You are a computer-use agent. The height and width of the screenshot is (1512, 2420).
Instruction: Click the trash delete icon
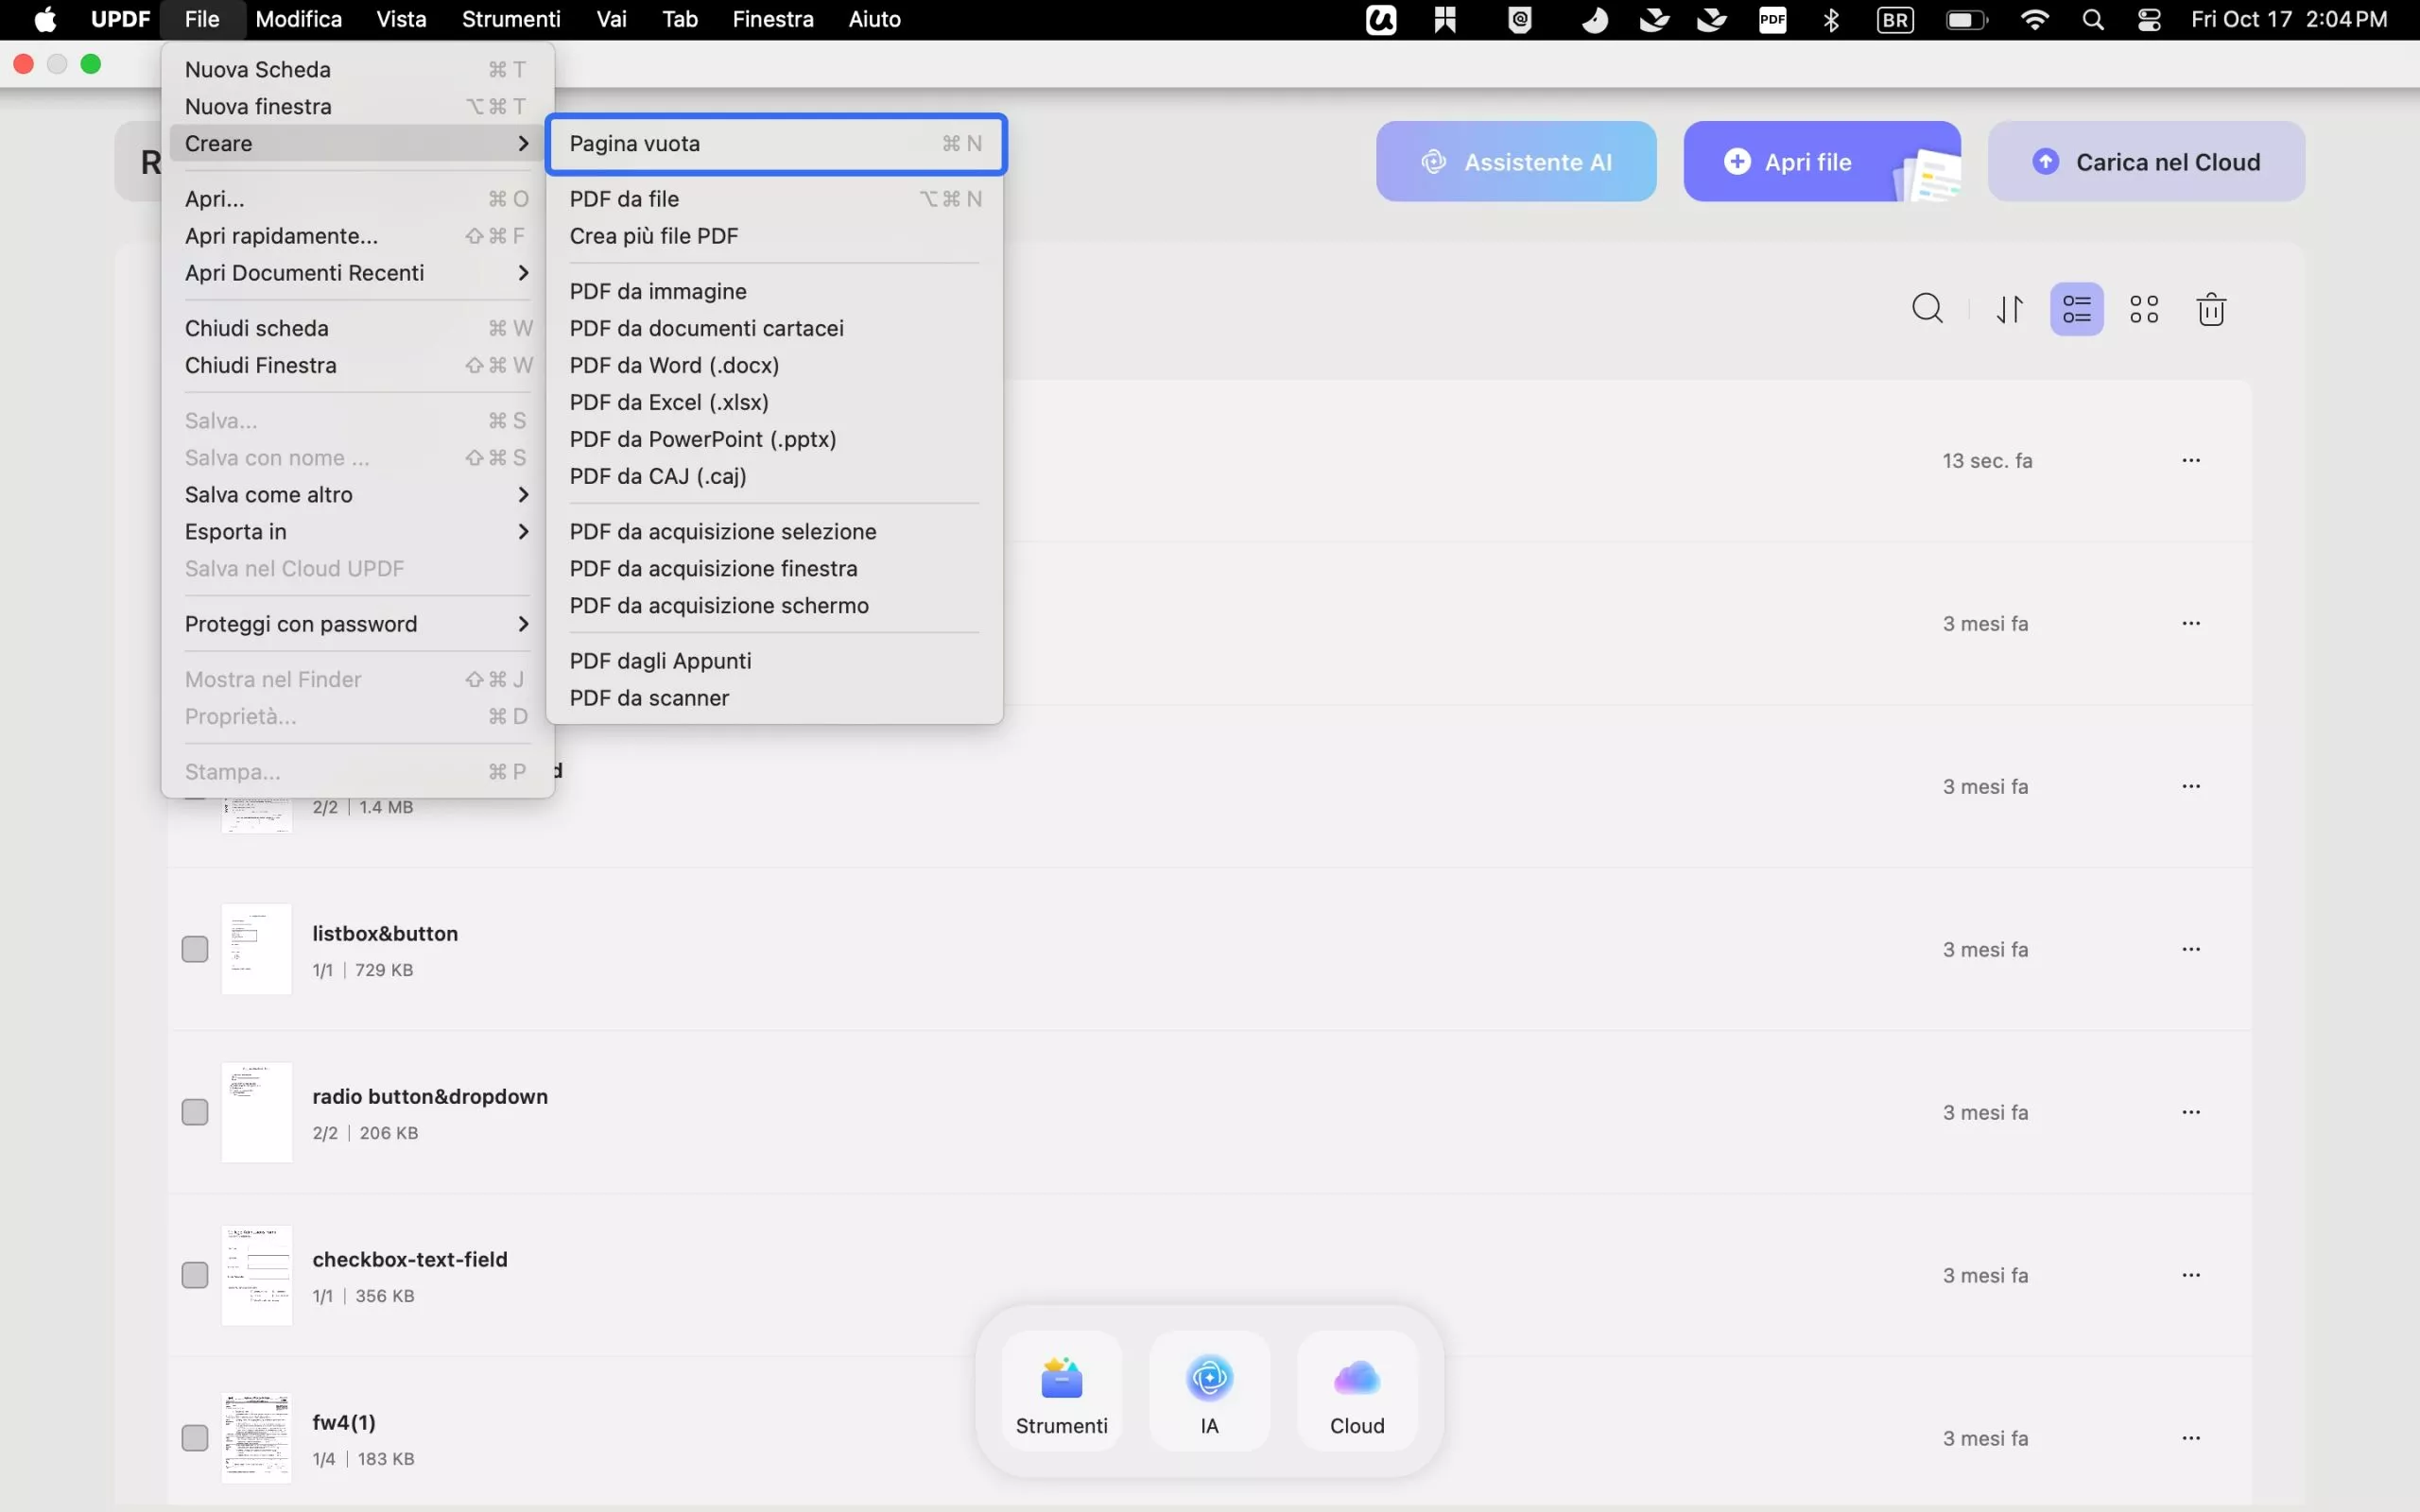tap(2211, 308)
